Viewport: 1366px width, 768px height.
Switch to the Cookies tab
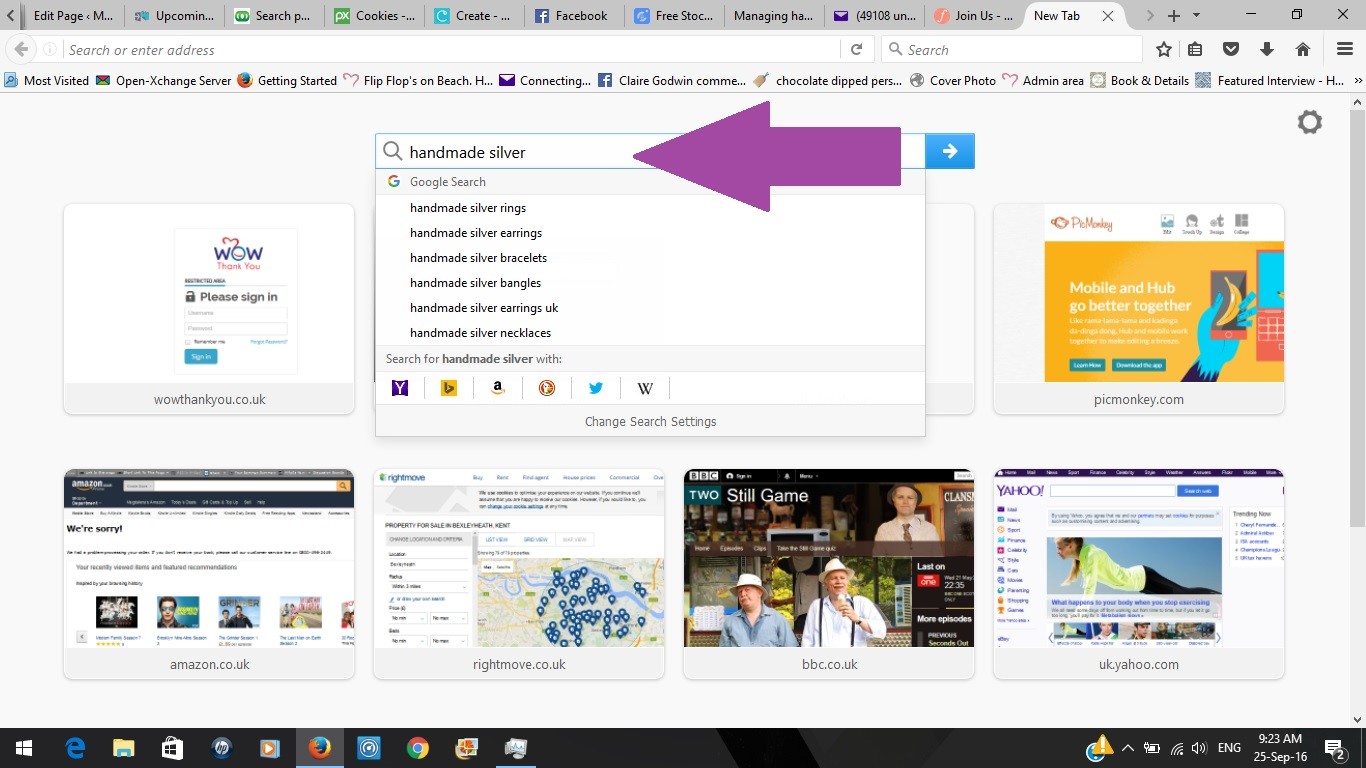(374, 16)
